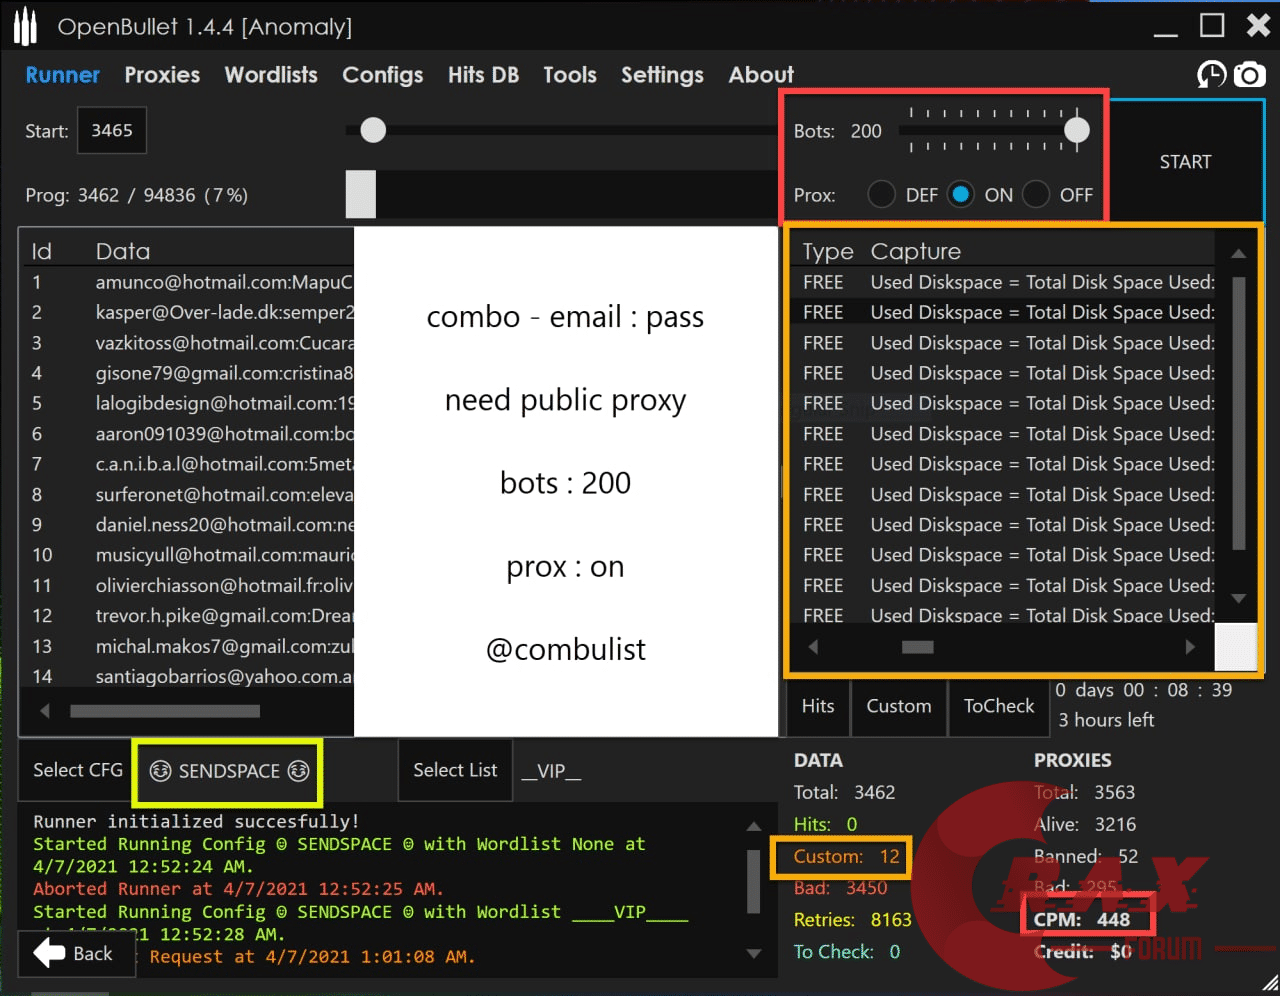Open the history clock icon
The height and width of the screenshot is (996, 1280).
point(1211,74)
